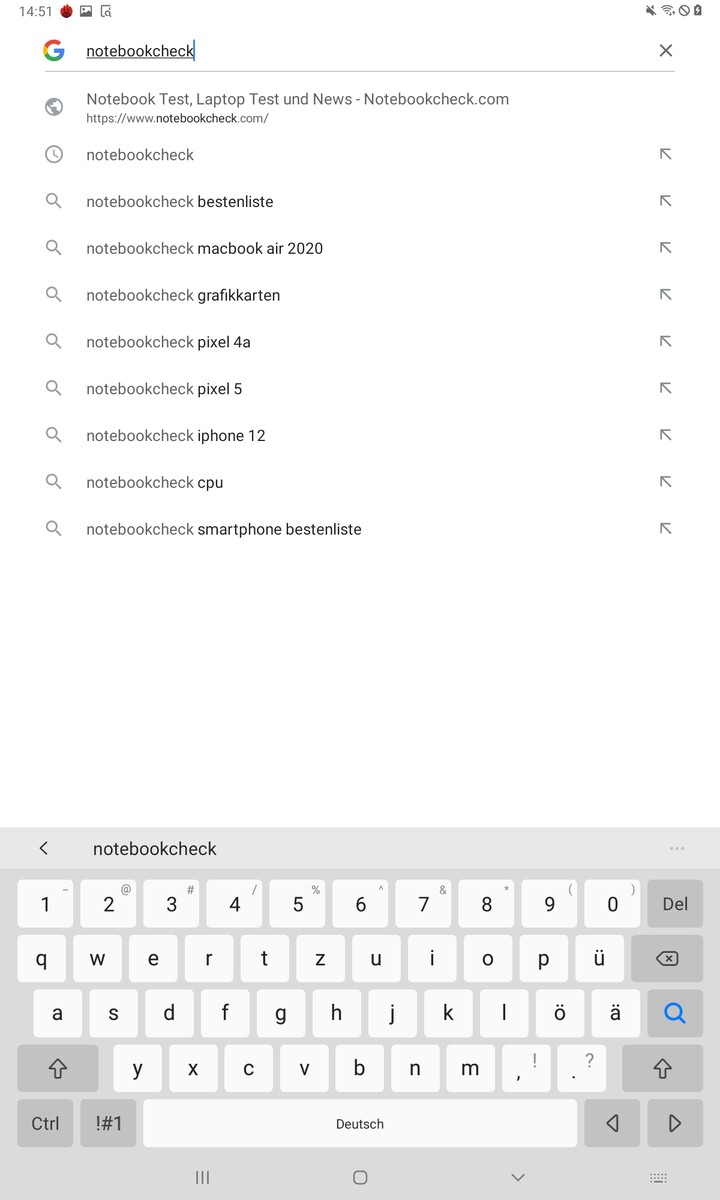The width and height of the screenshot is (720, 1200).
Task: Select suggestion 'notebookcheck macbook air 2020'
Action: [x=204, y=248]
